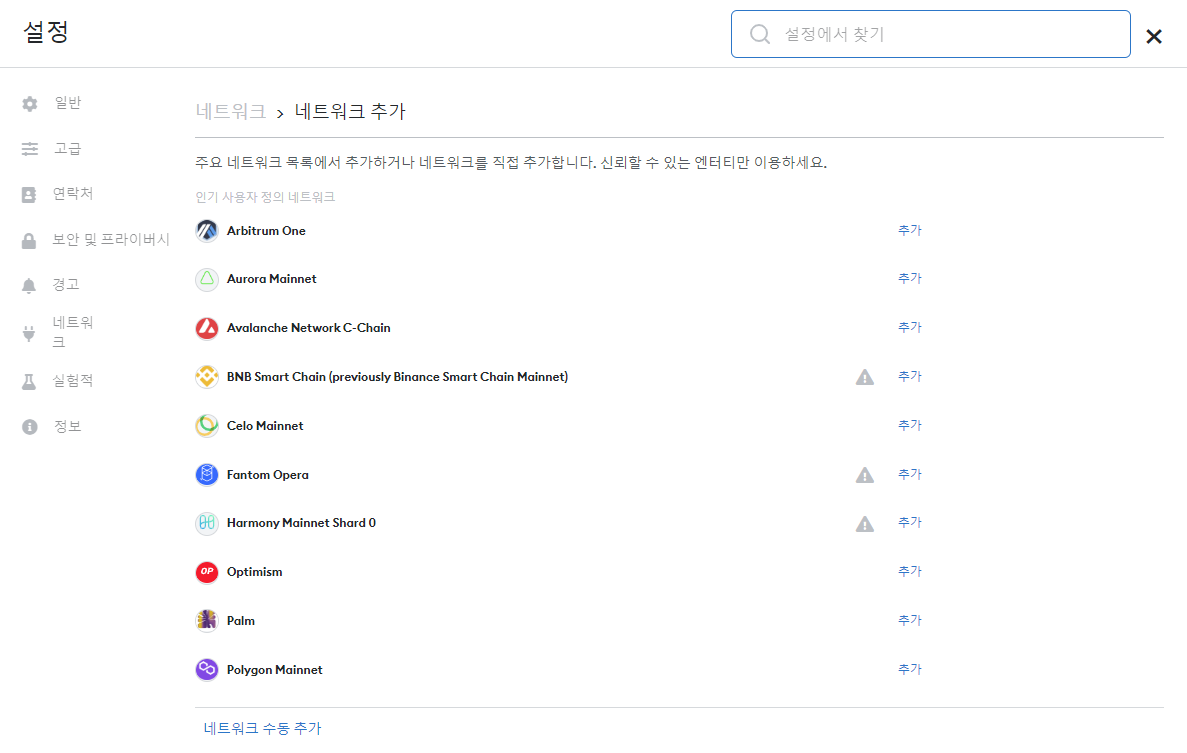Click the BNB Smart Chain logo

pyautogui.click(x=207, y=377)
